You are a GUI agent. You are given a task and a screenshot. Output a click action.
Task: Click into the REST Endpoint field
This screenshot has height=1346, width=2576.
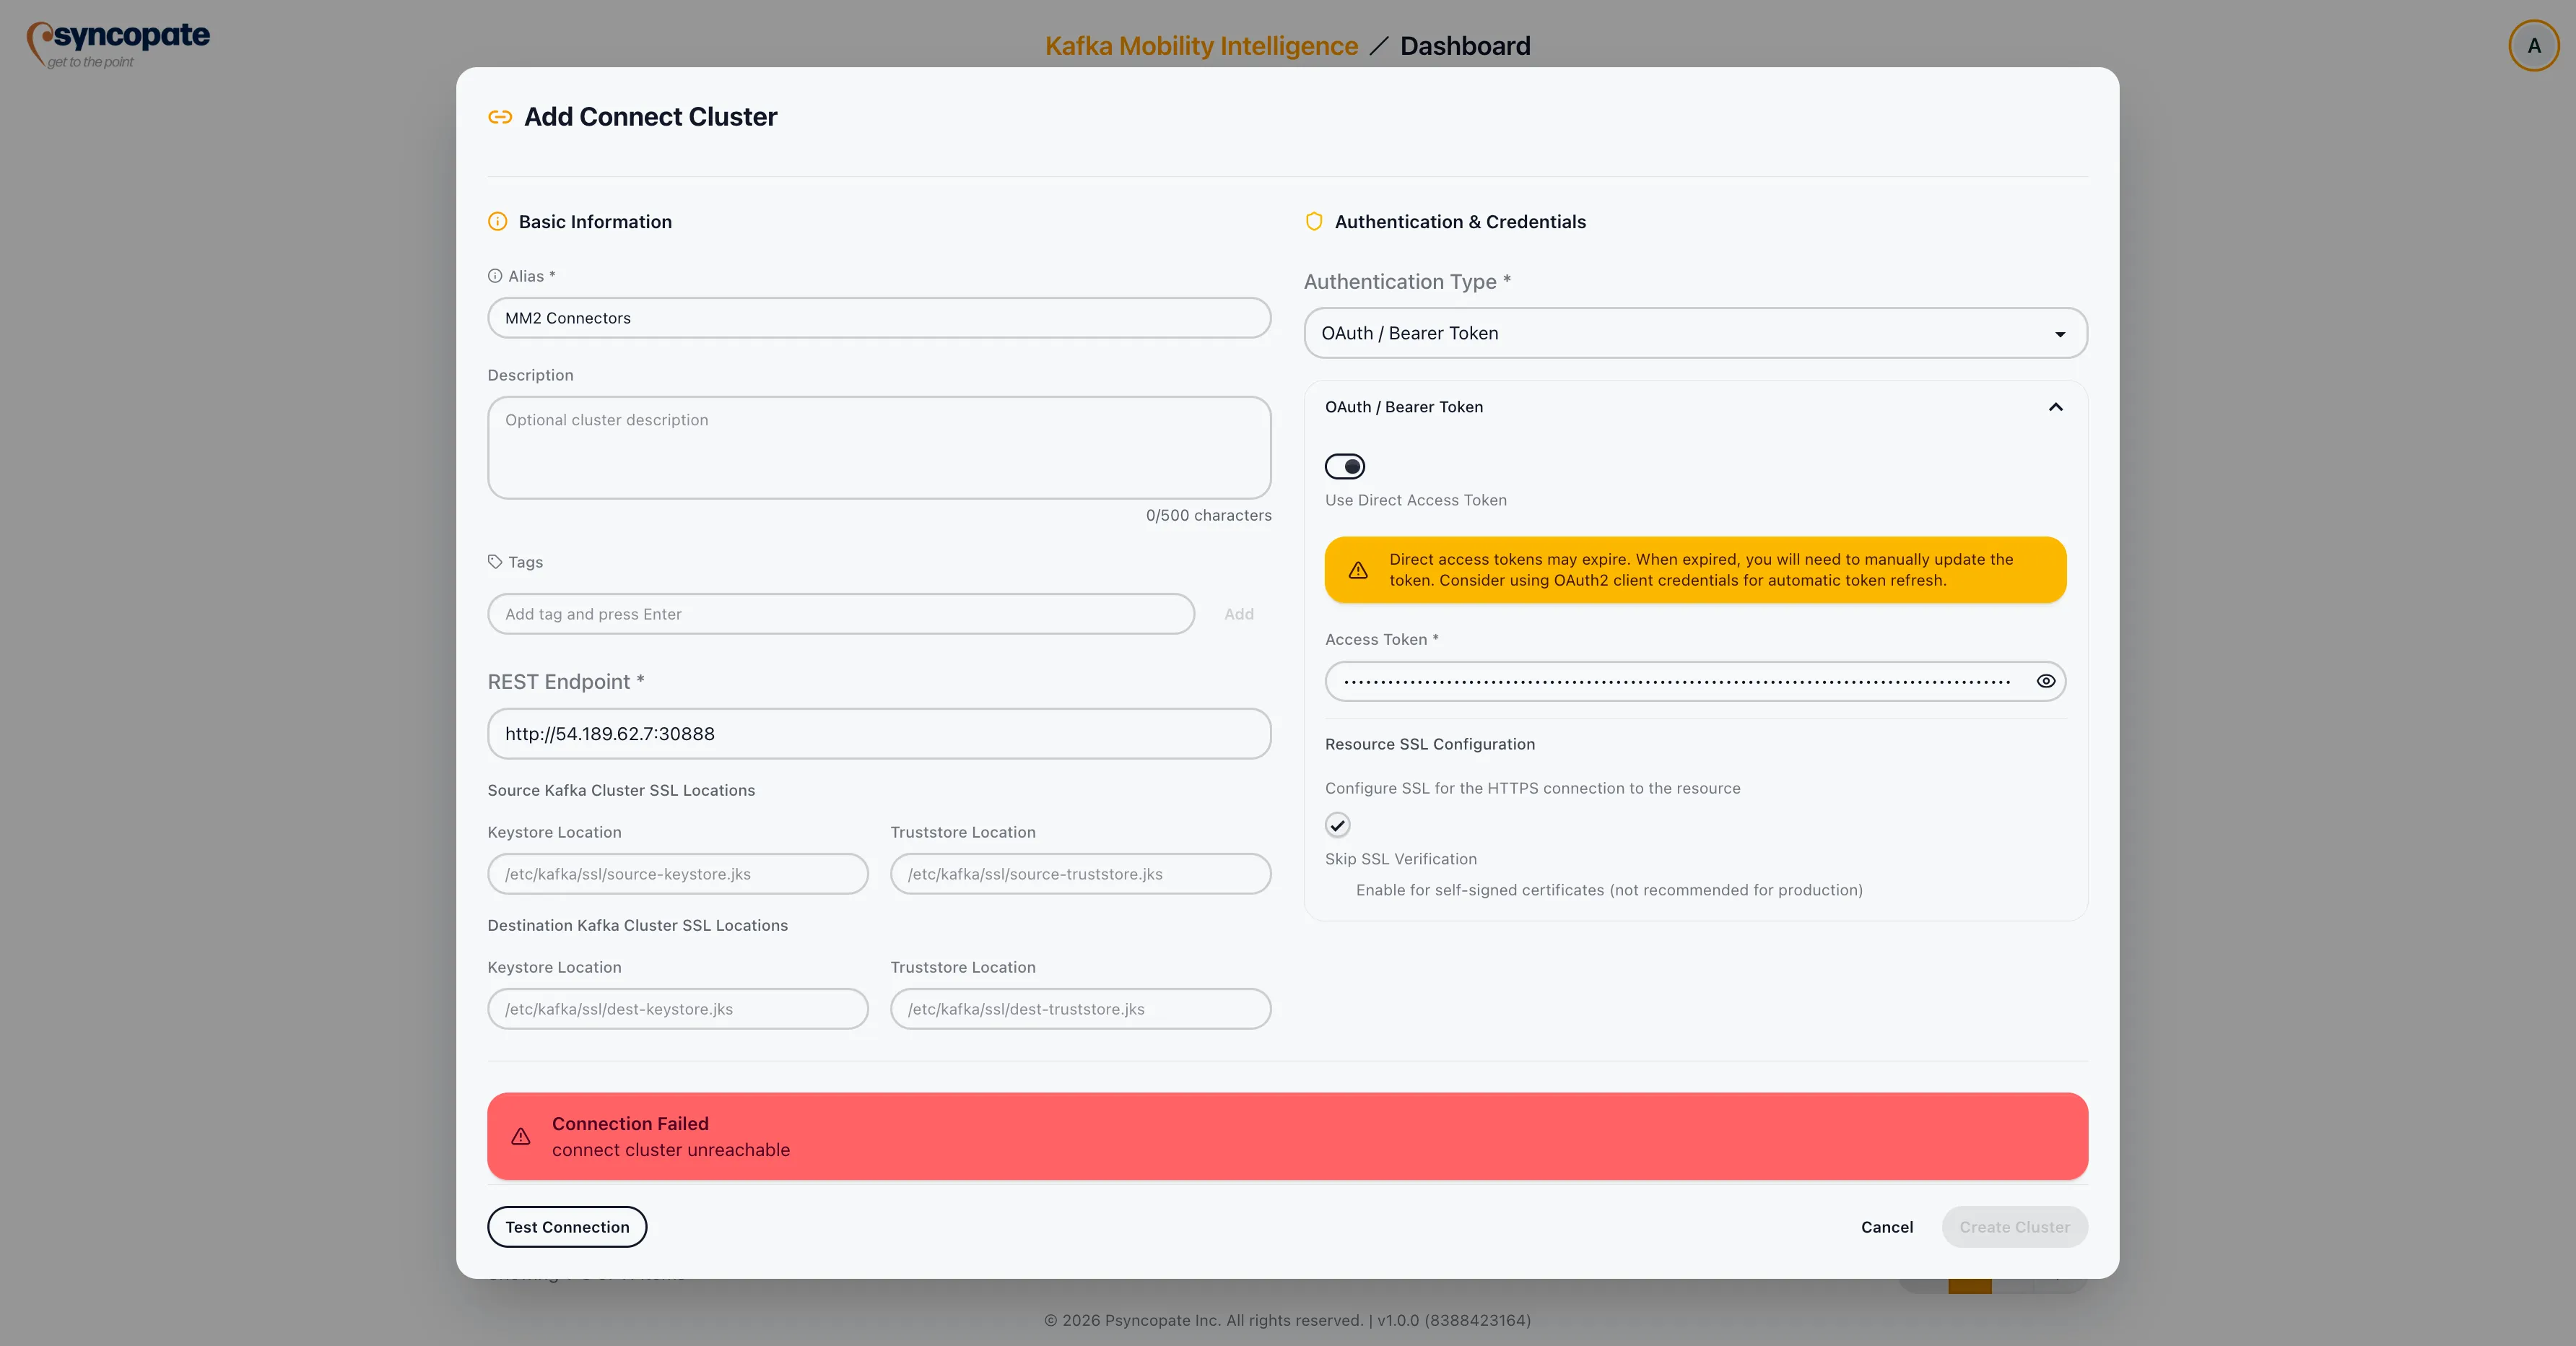coord(879,734)
